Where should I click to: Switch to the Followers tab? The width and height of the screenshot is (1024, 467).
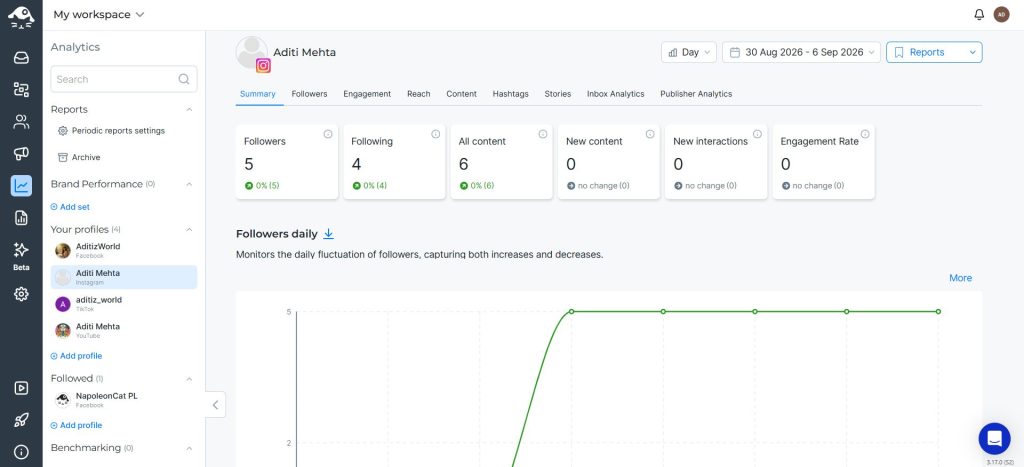[x=310, y=94]
